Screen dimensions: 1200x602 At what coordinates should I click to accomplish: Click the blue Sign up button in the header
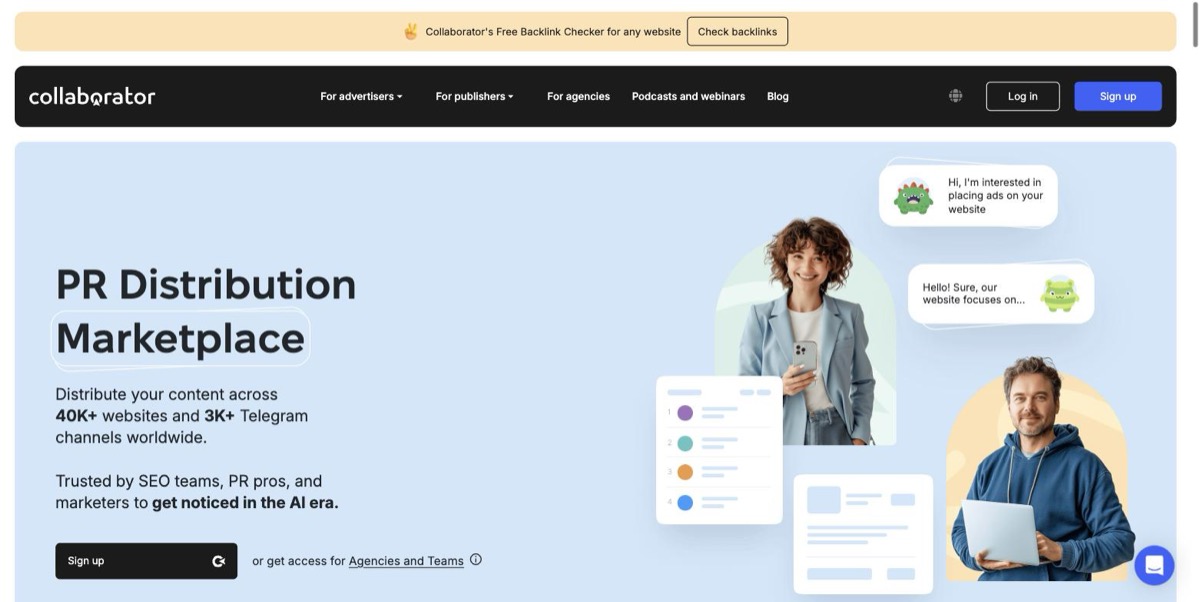coord(1118,96)
